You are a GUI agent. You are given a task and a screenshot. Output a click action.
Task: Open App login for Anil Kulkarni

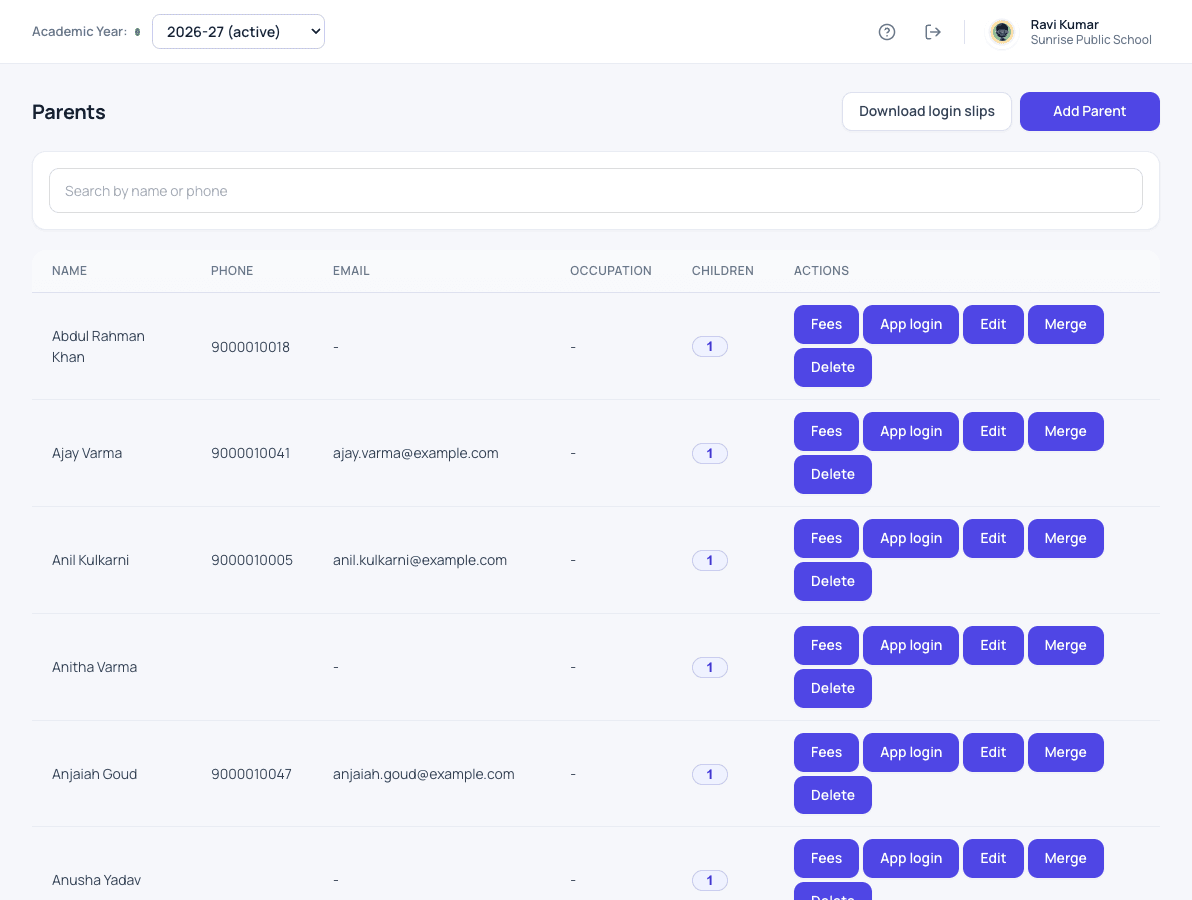[911, 539]
